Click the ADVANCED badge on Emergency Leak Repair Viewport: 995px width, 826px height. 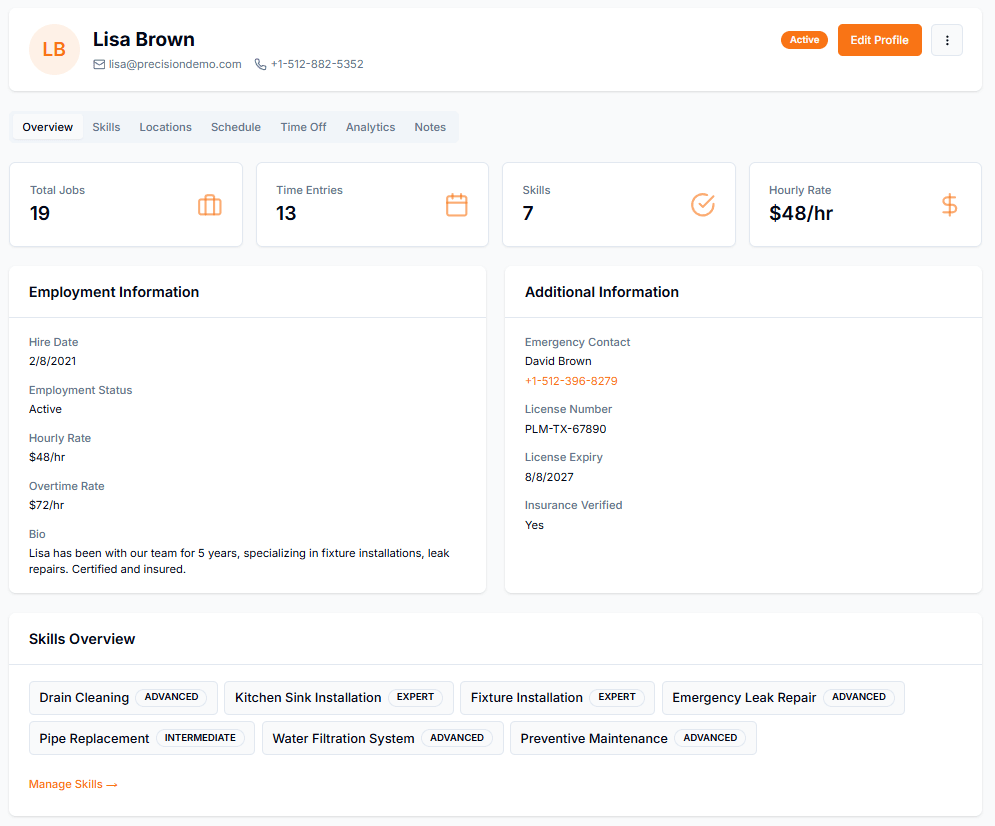click(x=859, y=697)
